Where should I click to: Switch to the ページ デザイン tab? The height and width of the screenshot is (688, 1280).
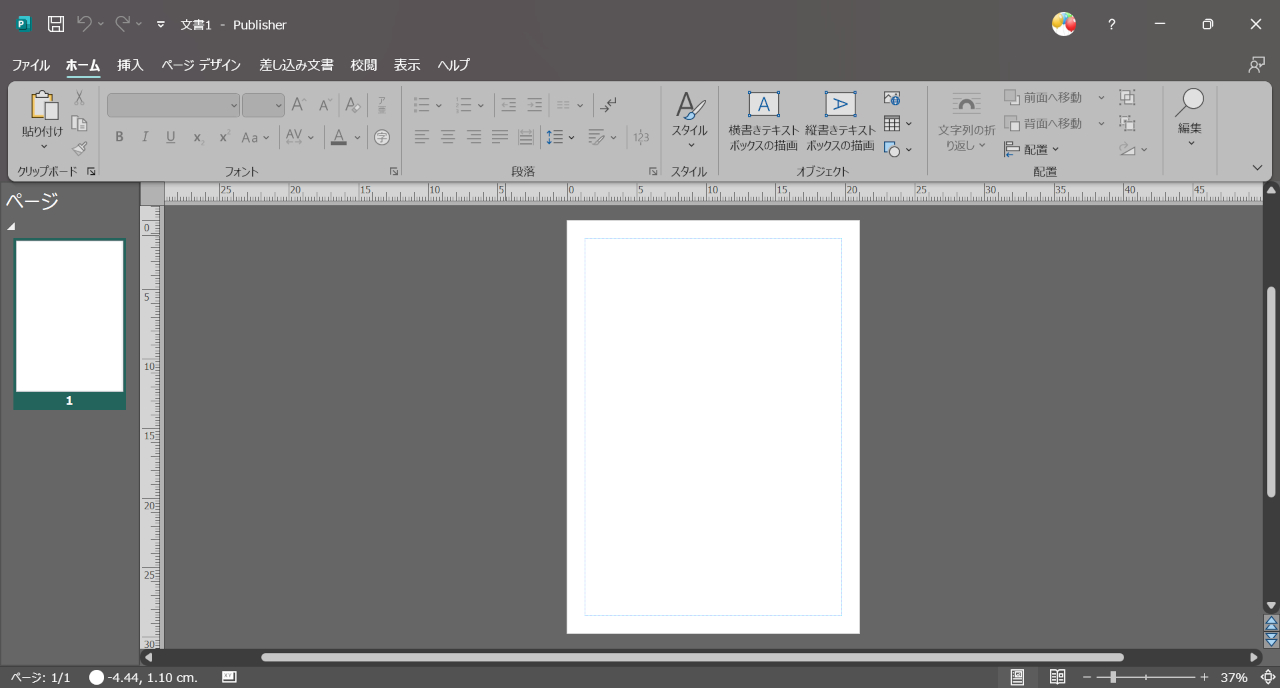(201, 65)
